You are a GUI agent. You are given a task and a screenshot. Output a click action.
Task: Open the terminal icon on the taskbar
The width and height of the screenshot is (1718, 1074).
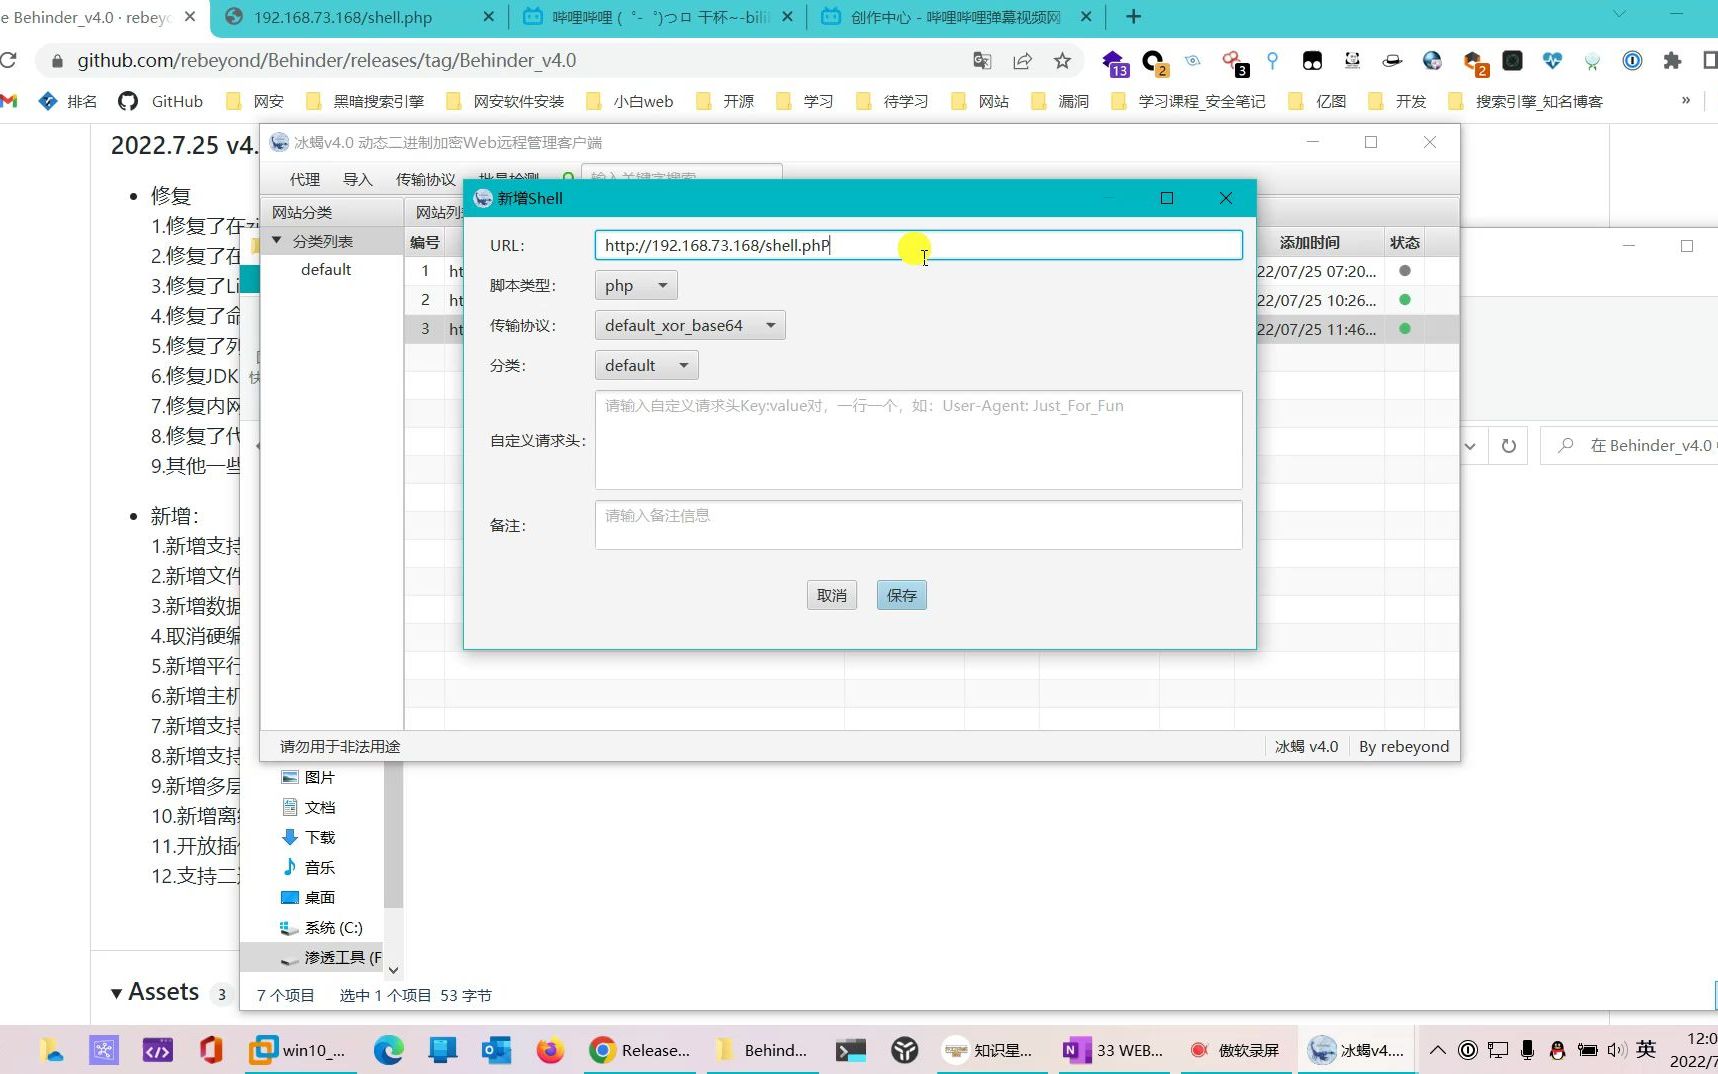[x=851, y=1050]
